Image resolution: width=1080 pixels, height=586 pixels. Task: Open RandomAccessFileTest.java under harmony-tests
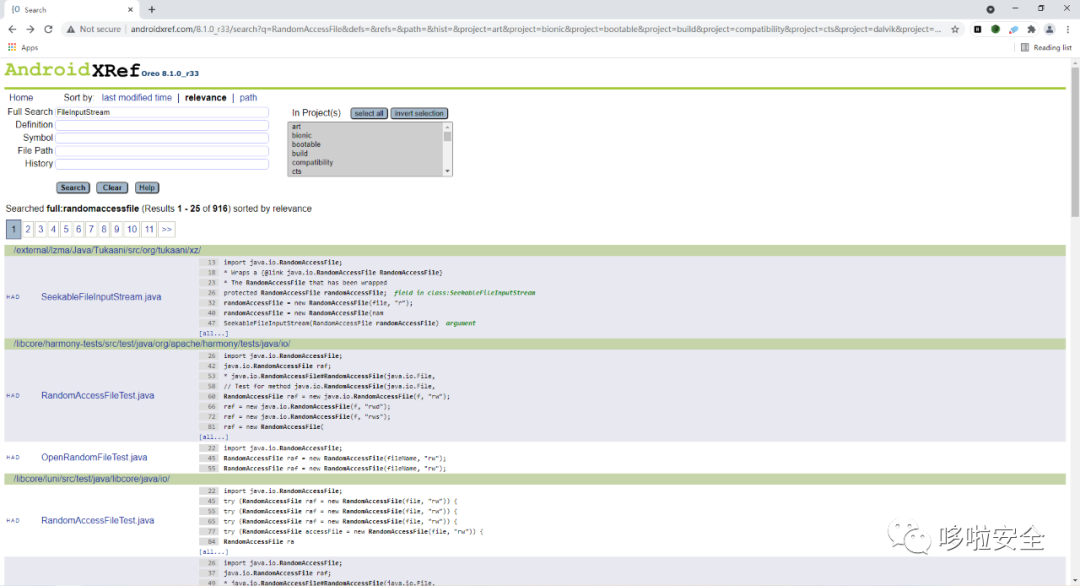pos(98,396)
